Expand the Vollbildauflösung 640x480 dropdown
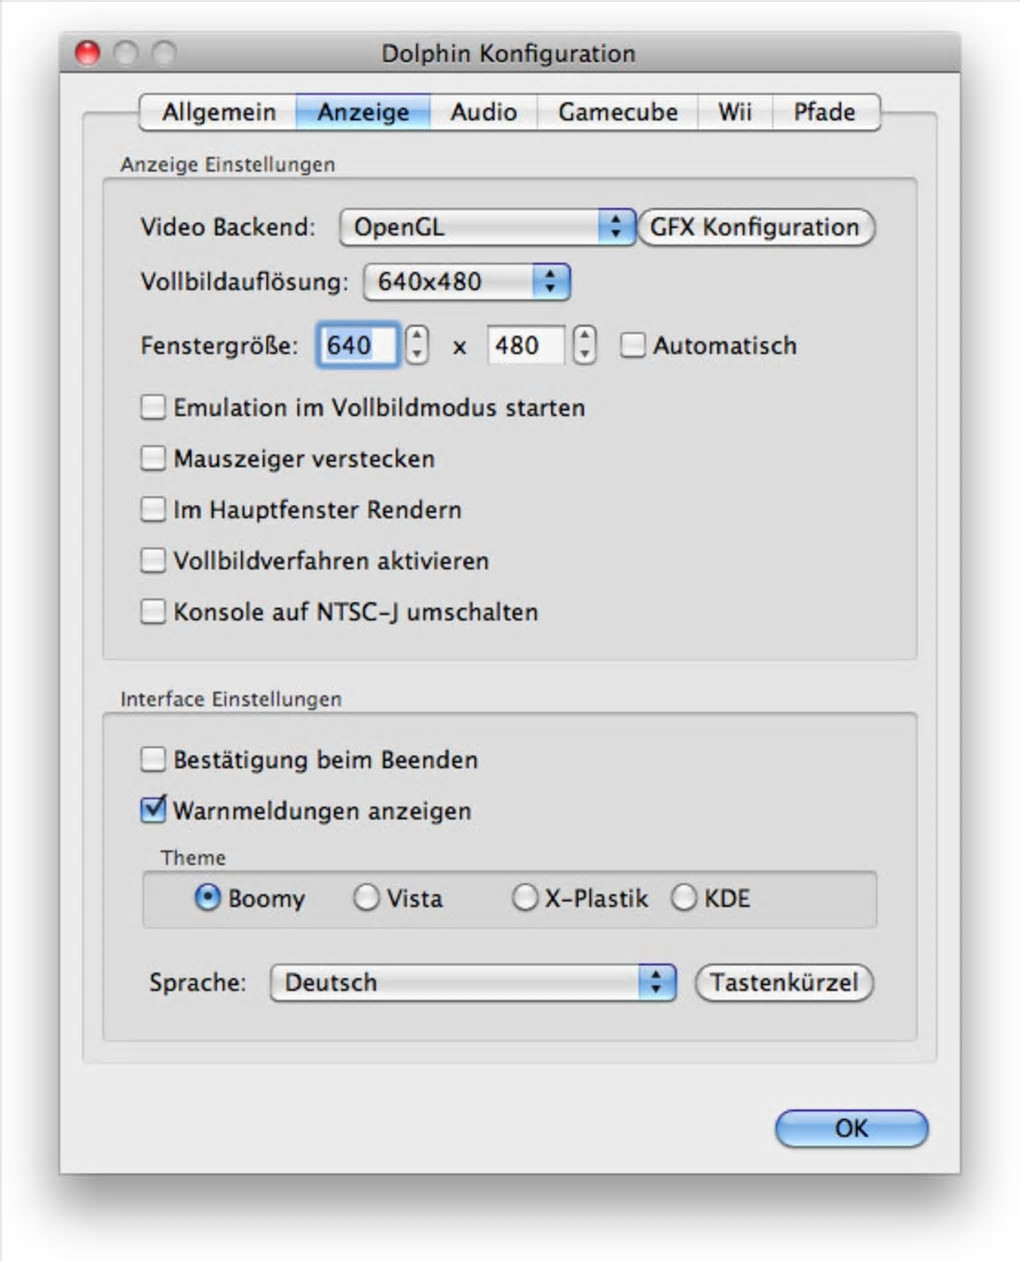 coord(466,282)
